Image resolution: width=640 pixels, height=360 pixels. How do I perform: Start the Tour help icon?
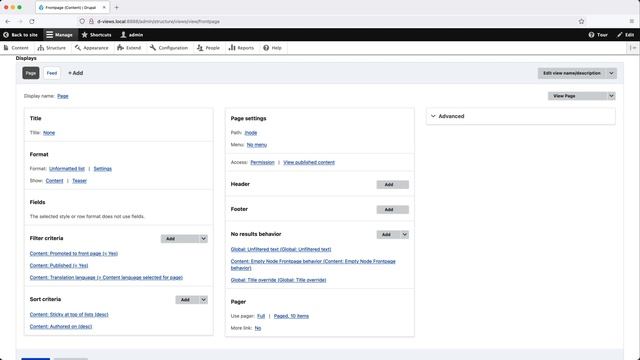click(x=591, y=35)
